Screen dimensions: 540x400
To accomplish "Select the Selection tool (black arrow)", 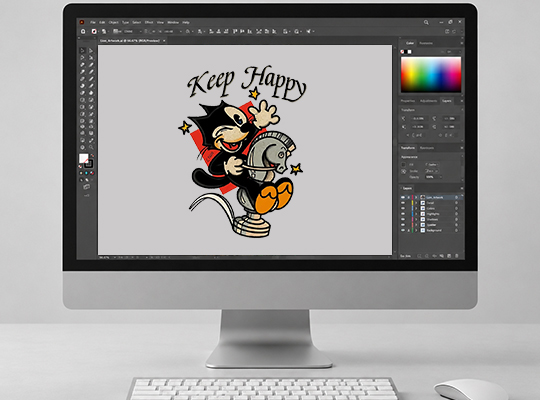I will [82, 50].
